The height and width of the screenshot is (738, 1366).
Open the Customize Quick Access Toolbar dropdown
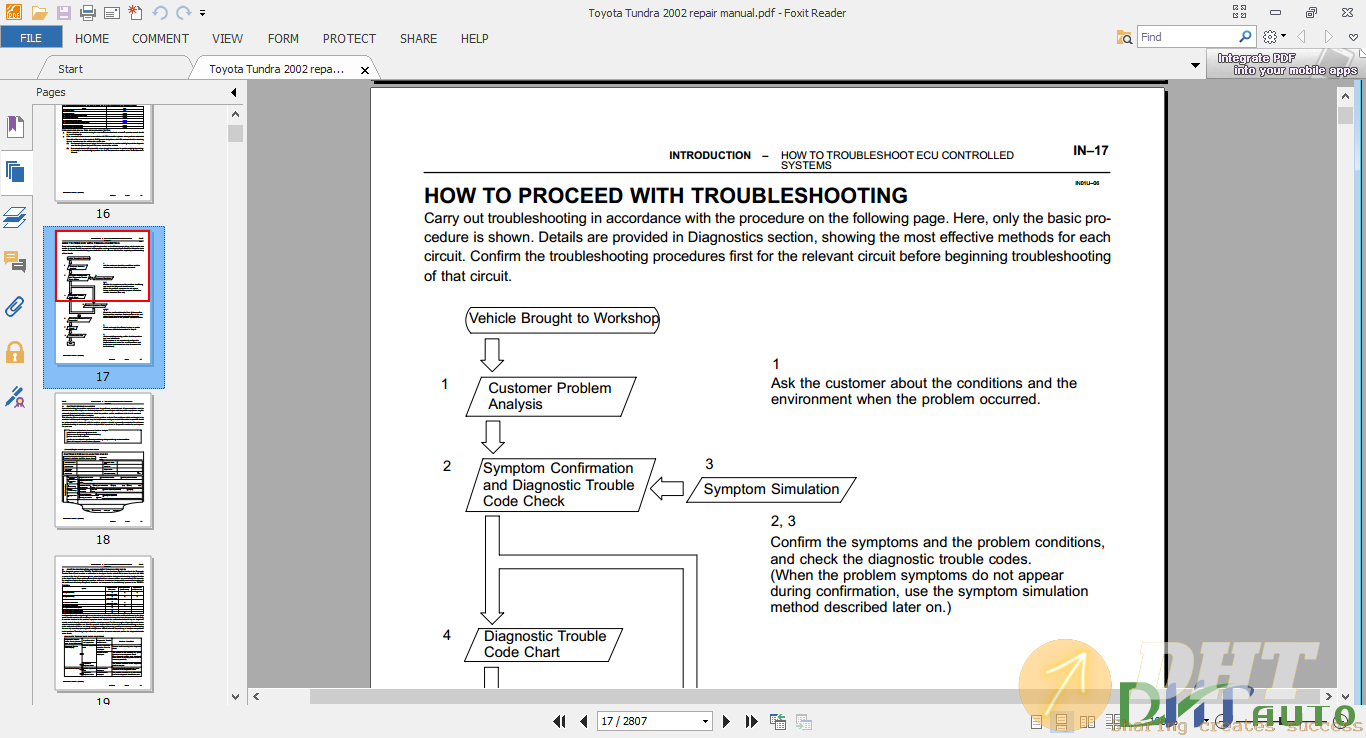coord(202,14)
